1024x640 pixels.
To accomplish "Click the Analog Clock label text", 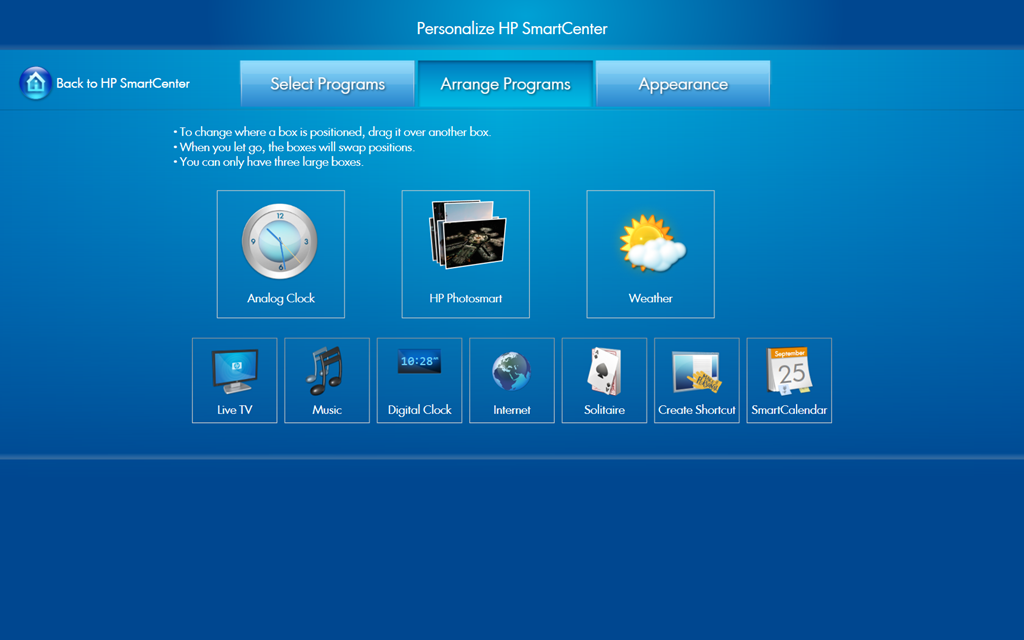I will [x=281, y=298].
